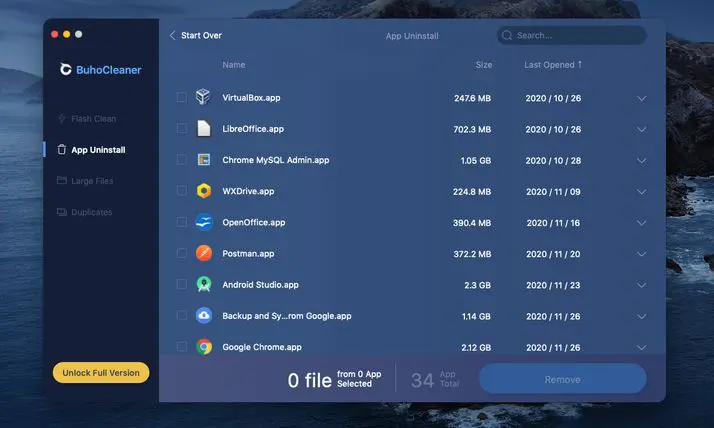Expand the OpenOffice.app row details
The height and width of the screenshot is (428, 714).
[x=642, y=223]
